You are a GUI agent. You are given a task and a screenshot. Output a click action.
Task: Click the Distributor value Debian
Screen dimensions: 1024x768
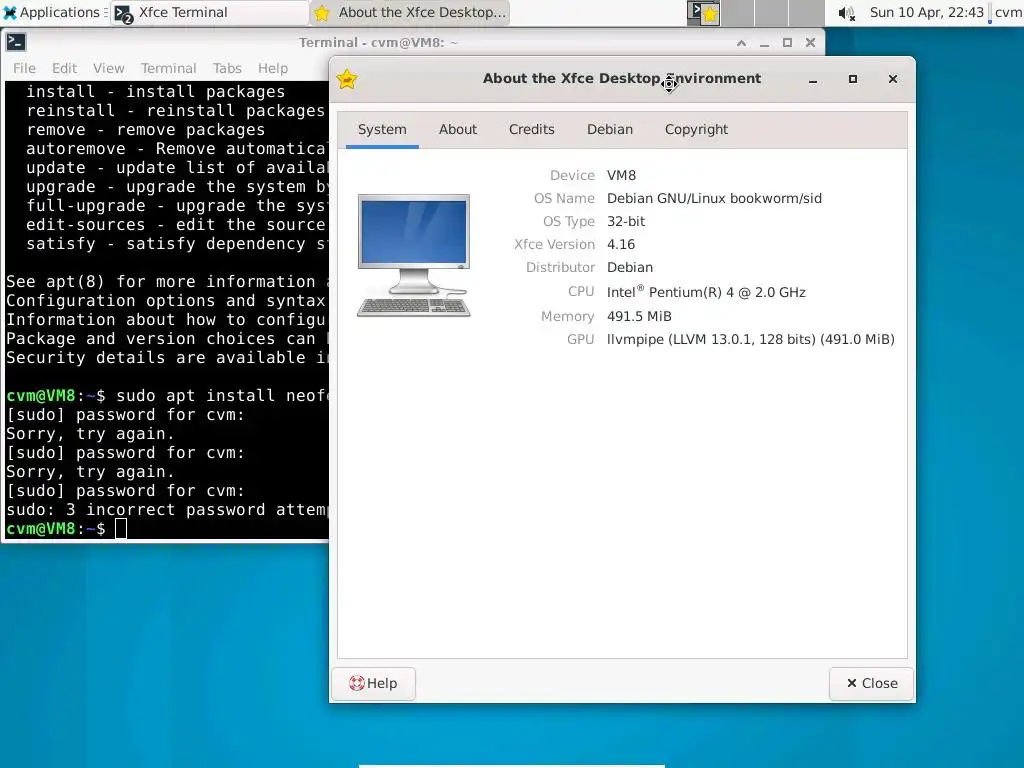pos(630,267)
